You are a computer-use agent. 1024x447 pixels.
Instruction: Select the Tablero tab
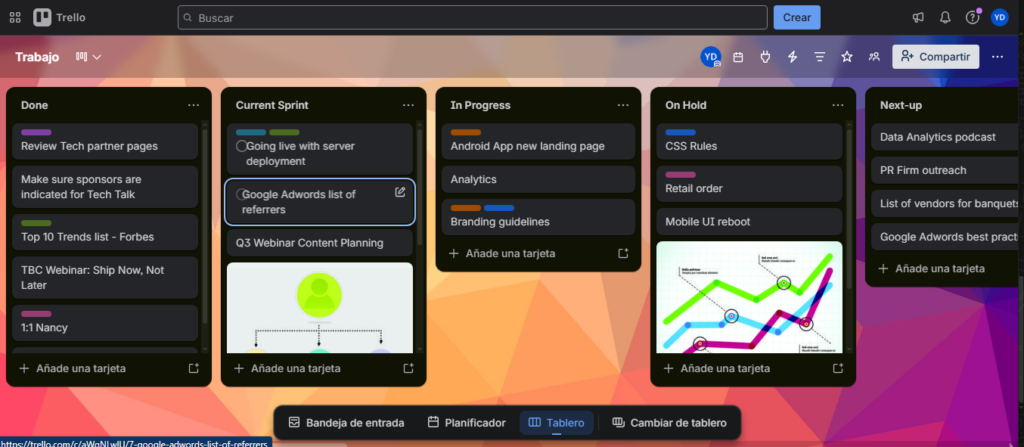556,423
